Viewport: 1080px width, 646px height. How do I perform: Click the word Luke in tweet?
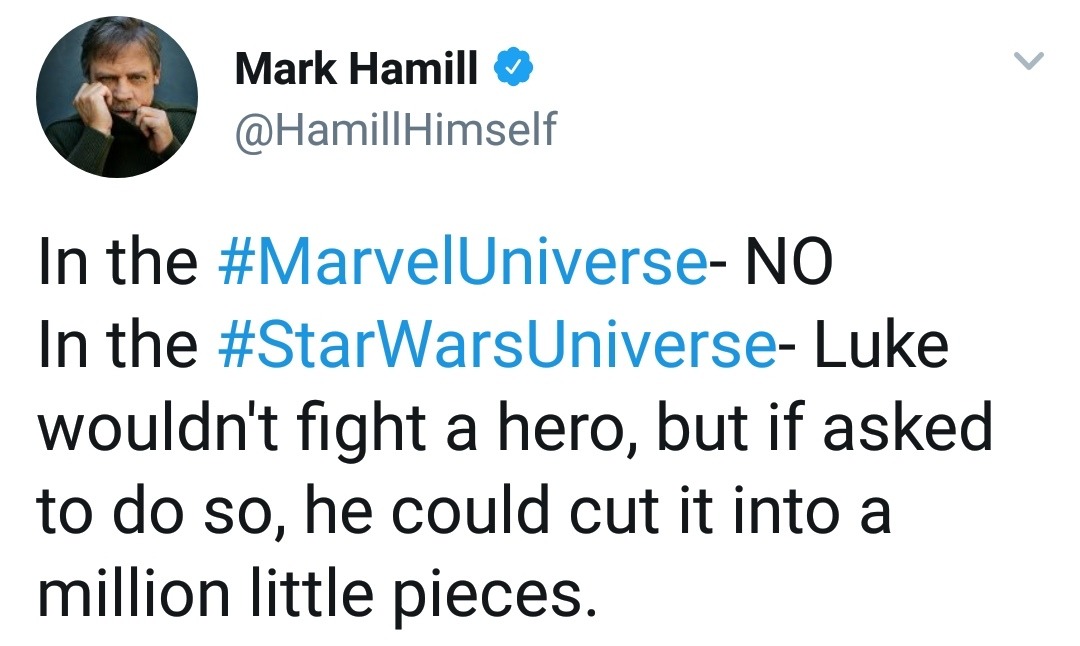tap(880, 345)
